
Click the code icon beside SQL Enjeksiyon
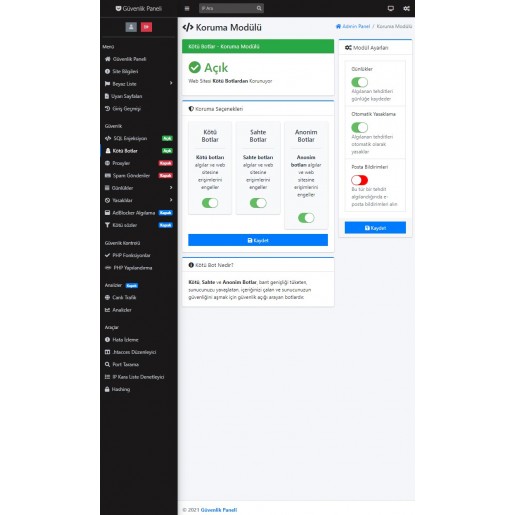(108, 138)
